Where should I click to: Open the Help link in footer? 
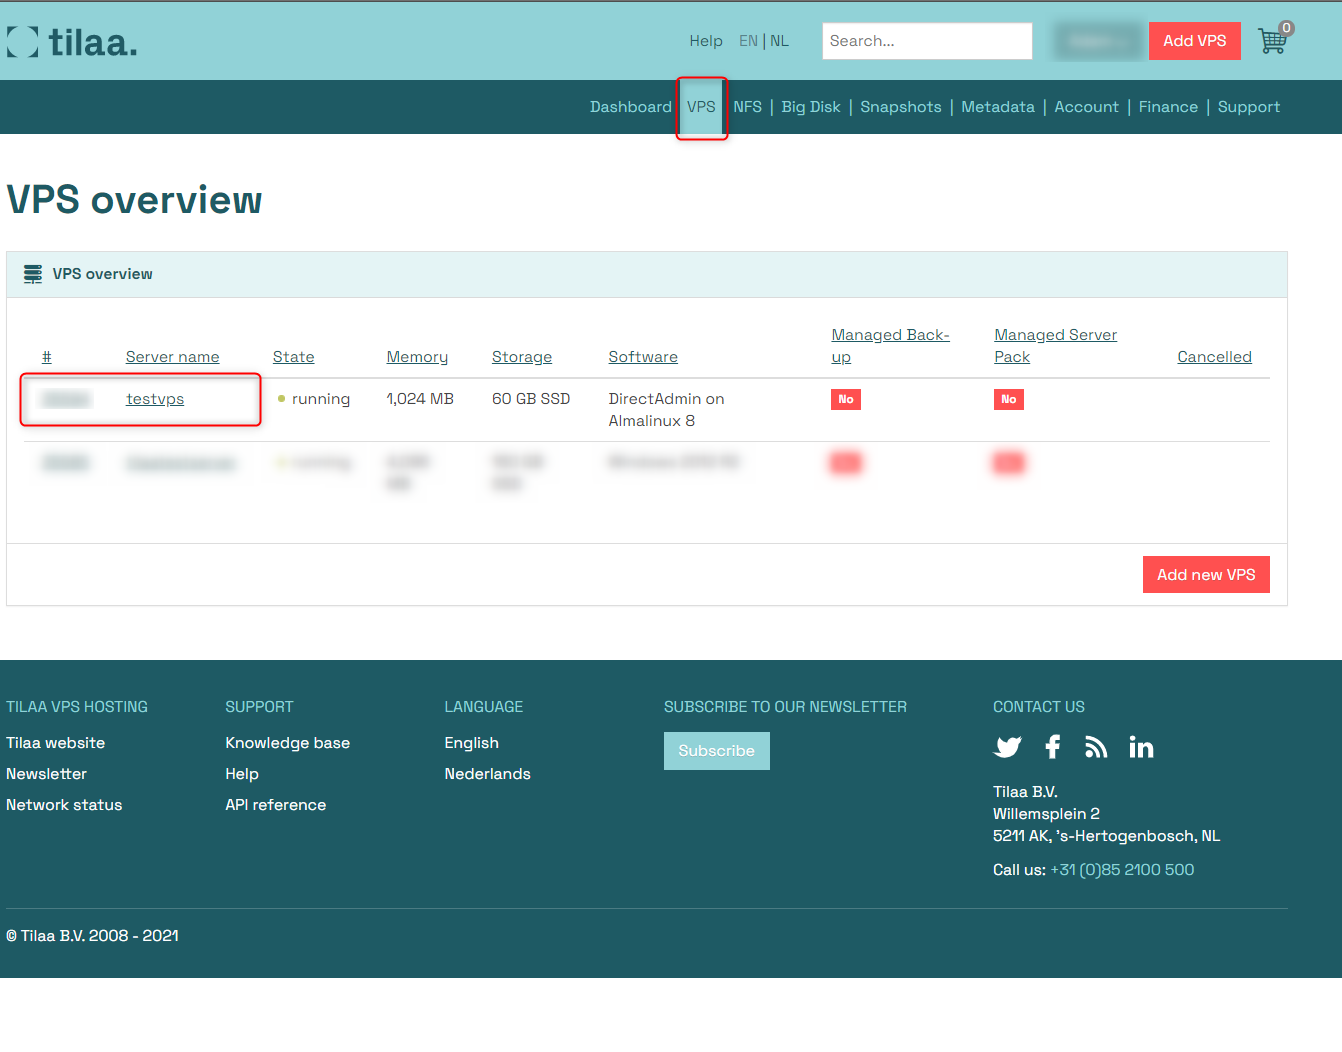[242, 774]
